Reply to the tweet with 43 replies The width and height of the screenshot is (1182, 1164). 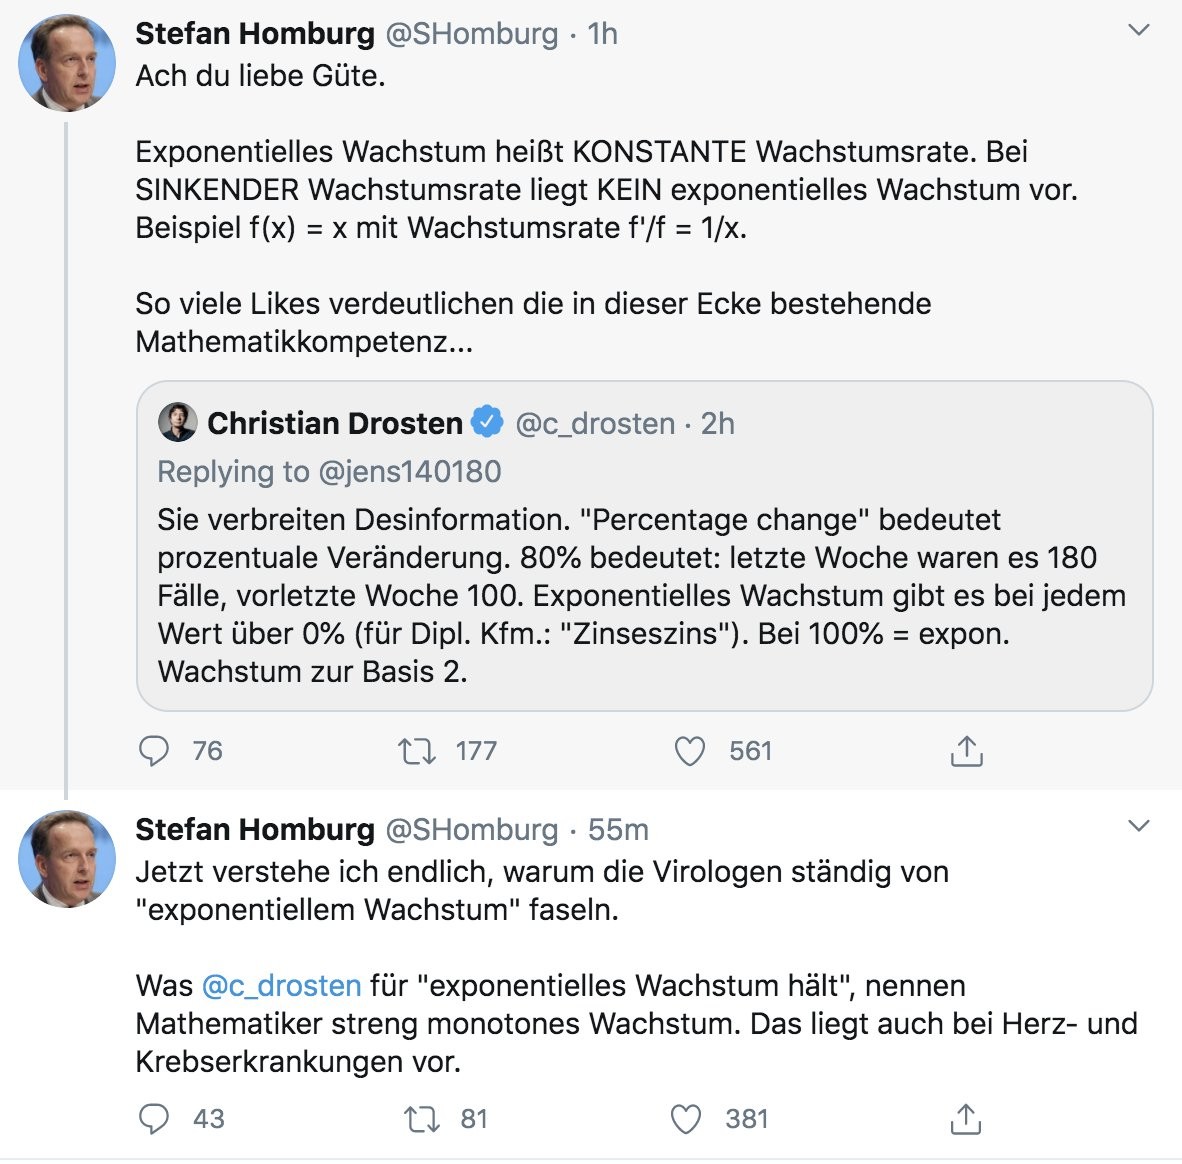[x=153, y=1119]
